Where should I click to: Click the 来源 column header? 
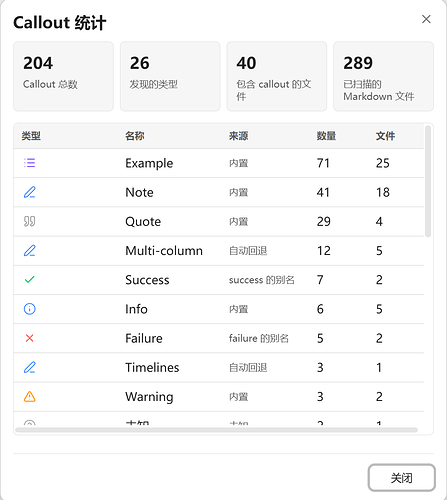point(238,136)
